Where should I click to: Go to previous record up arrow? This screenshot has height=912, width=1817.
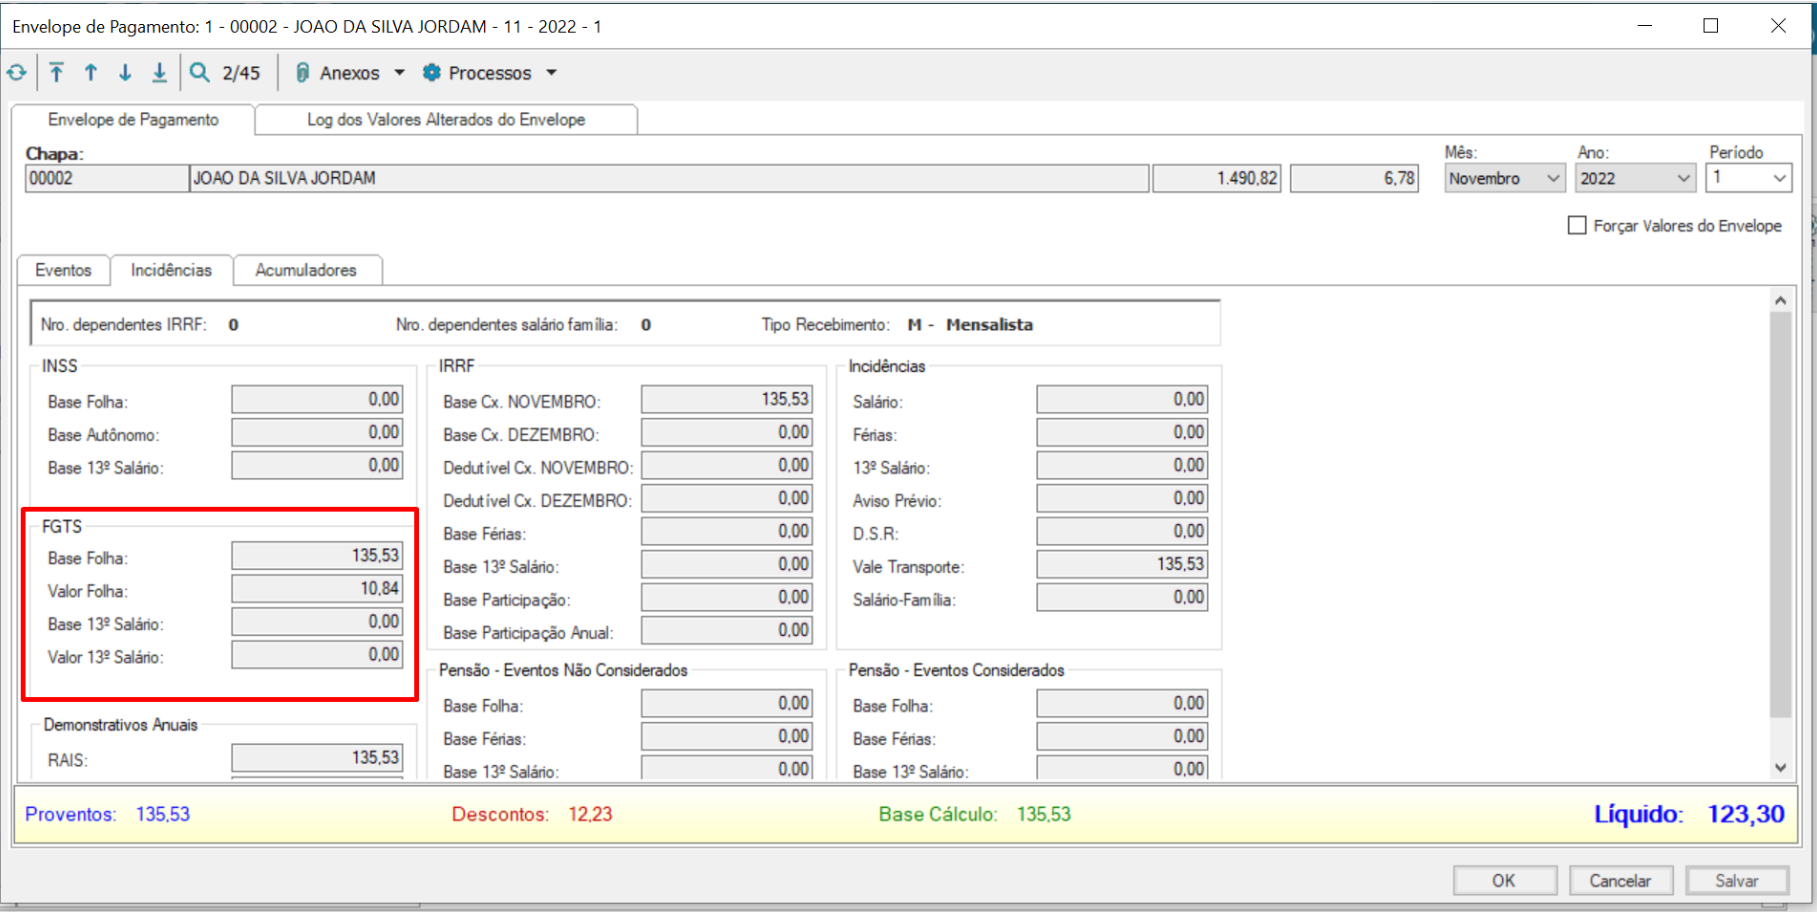coord(91,73)
